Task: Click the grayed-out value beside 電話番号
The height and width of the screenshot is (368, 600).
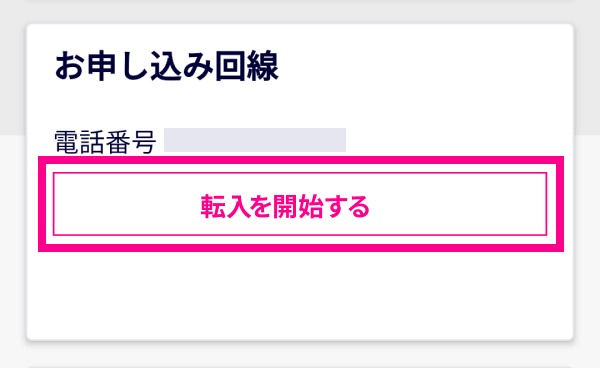Action: click(x=255, y=140)
